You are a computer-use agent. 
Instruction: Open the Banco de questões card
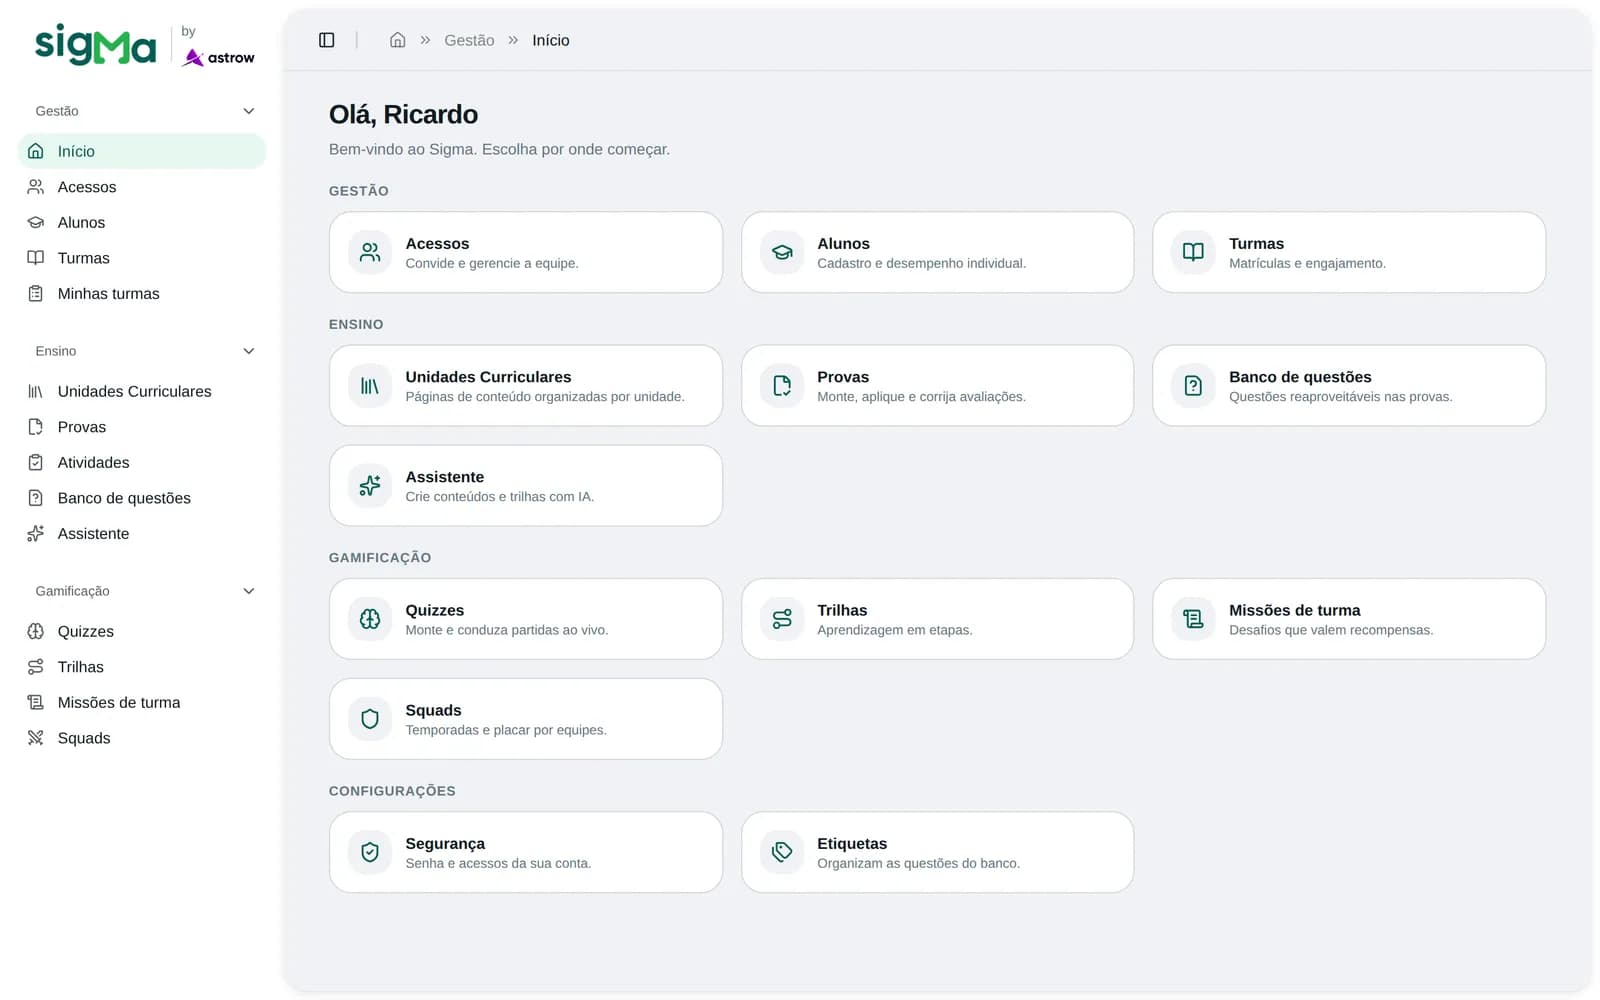[x=1349, y=386]
